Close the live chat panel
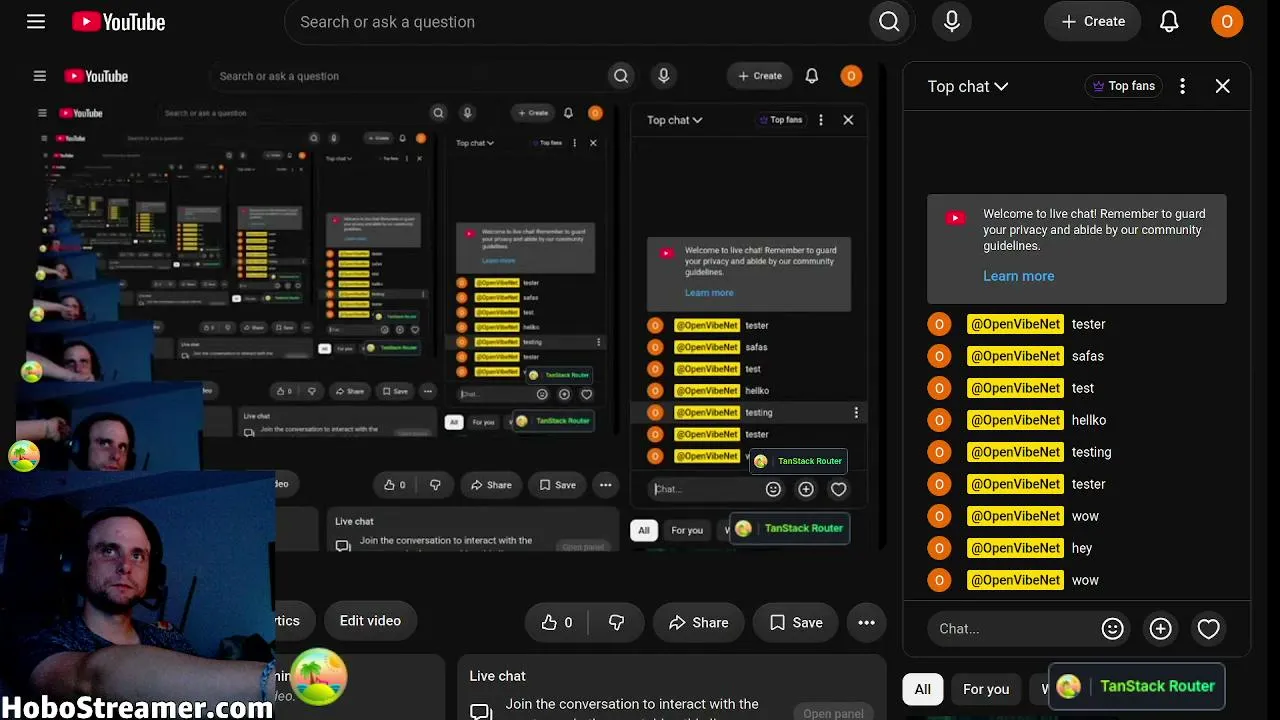 tap(1222, 86)
